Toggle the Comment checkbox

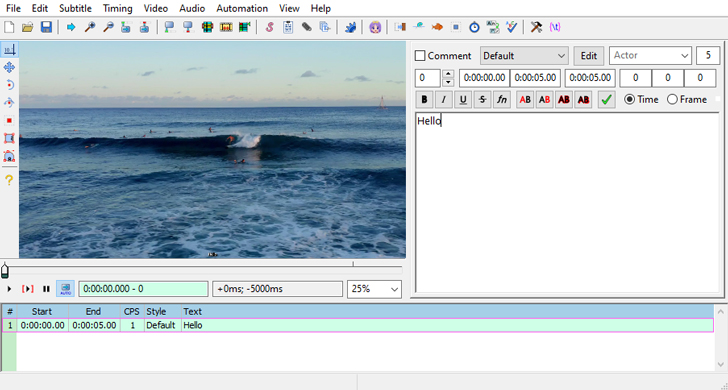pos(420,56)
